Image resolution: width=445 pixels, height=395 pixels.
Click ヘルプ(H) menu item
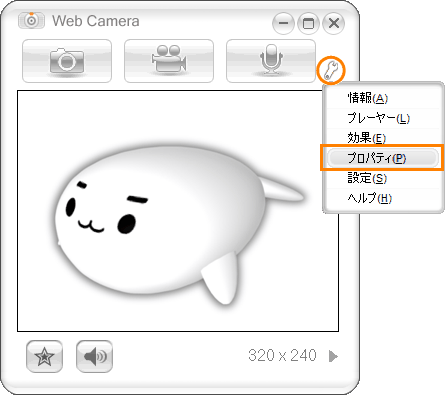pyautogui.click(x=383, y=198)
